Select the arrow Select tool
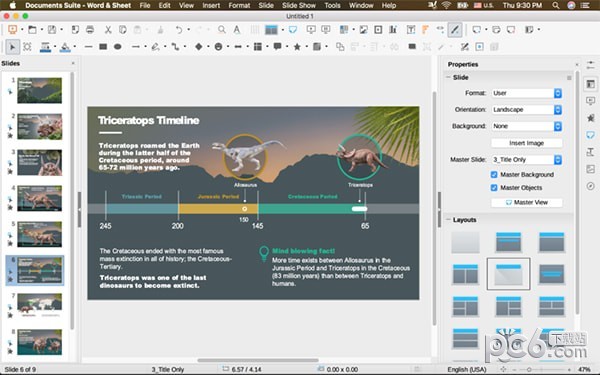The width and height of the screenshot is (600, 375). tap(12, 47)
